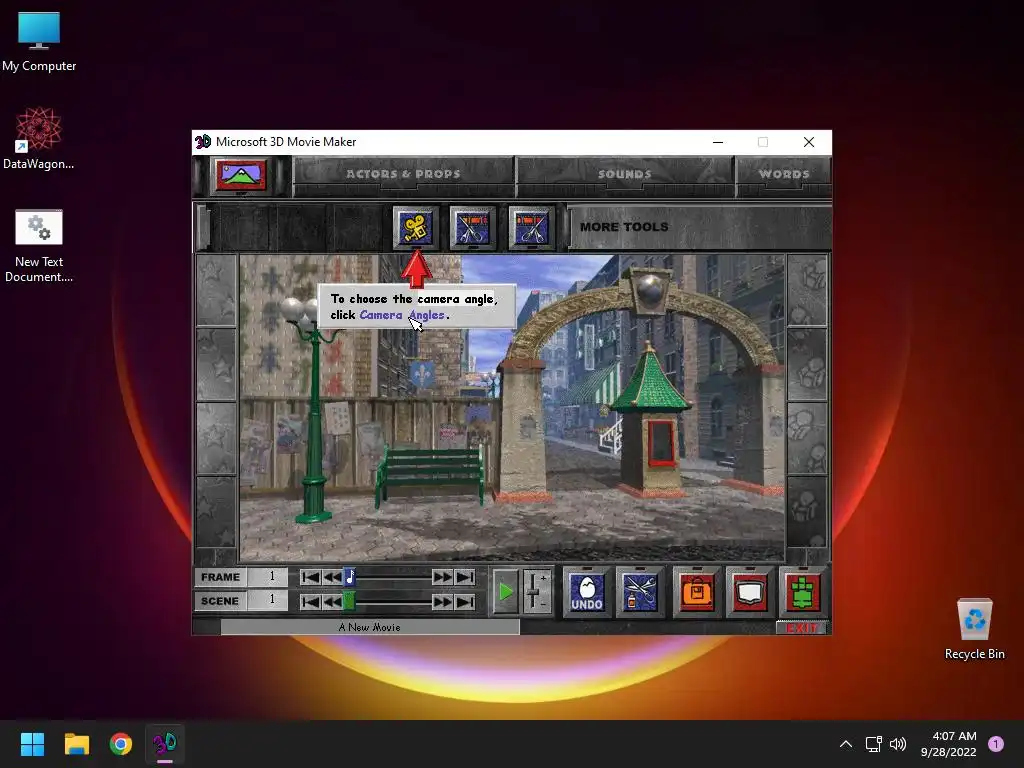Image resolution: width=1024 pixels, height=768 pixels.
Task: Select the Recycle Bin icon
Action: 974,630
